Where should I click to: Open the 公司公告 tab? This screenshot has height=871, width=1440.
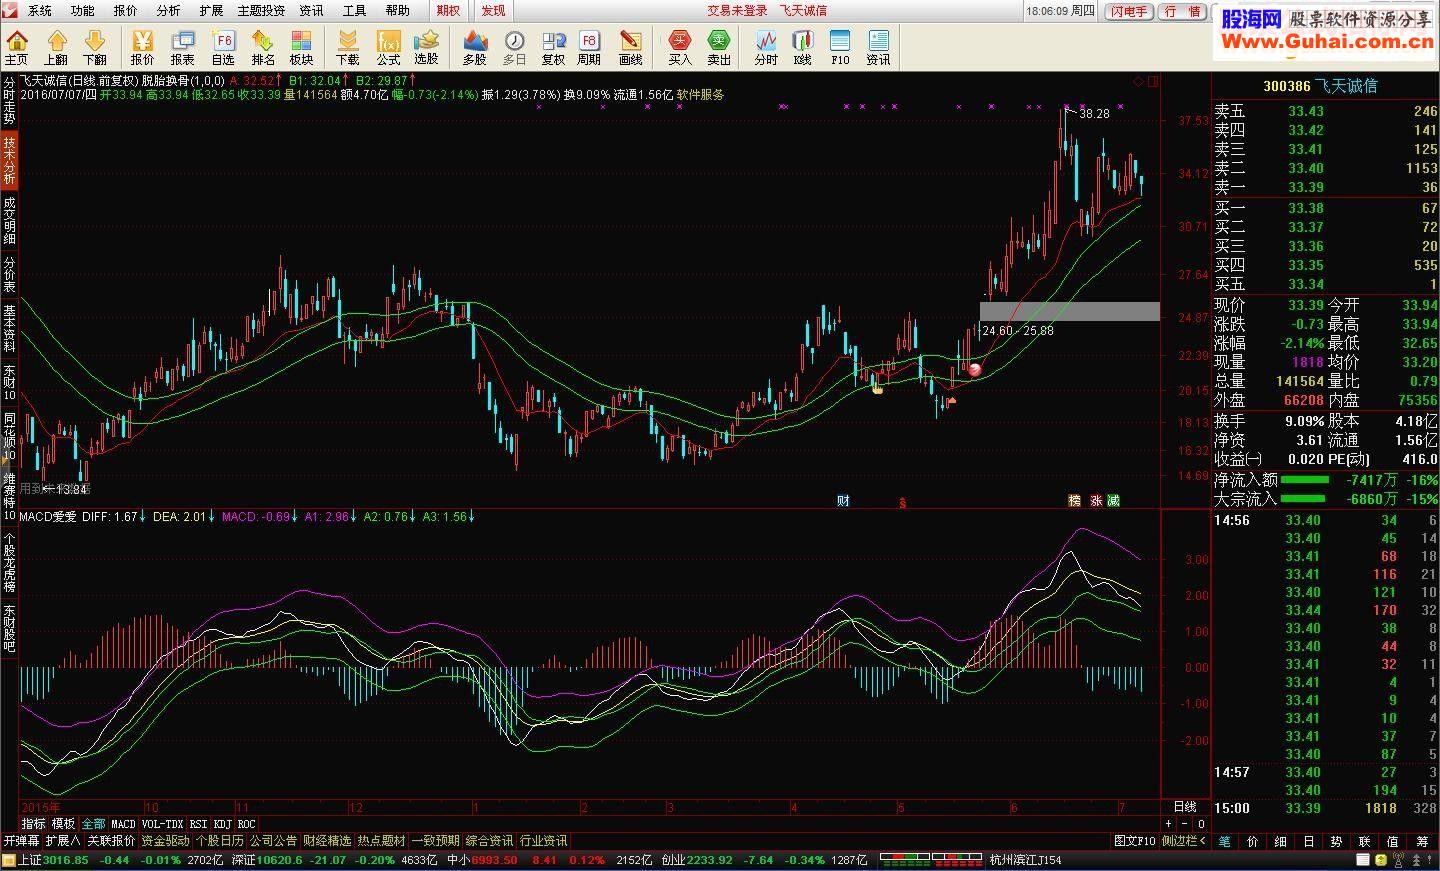[x=273, y=841]
